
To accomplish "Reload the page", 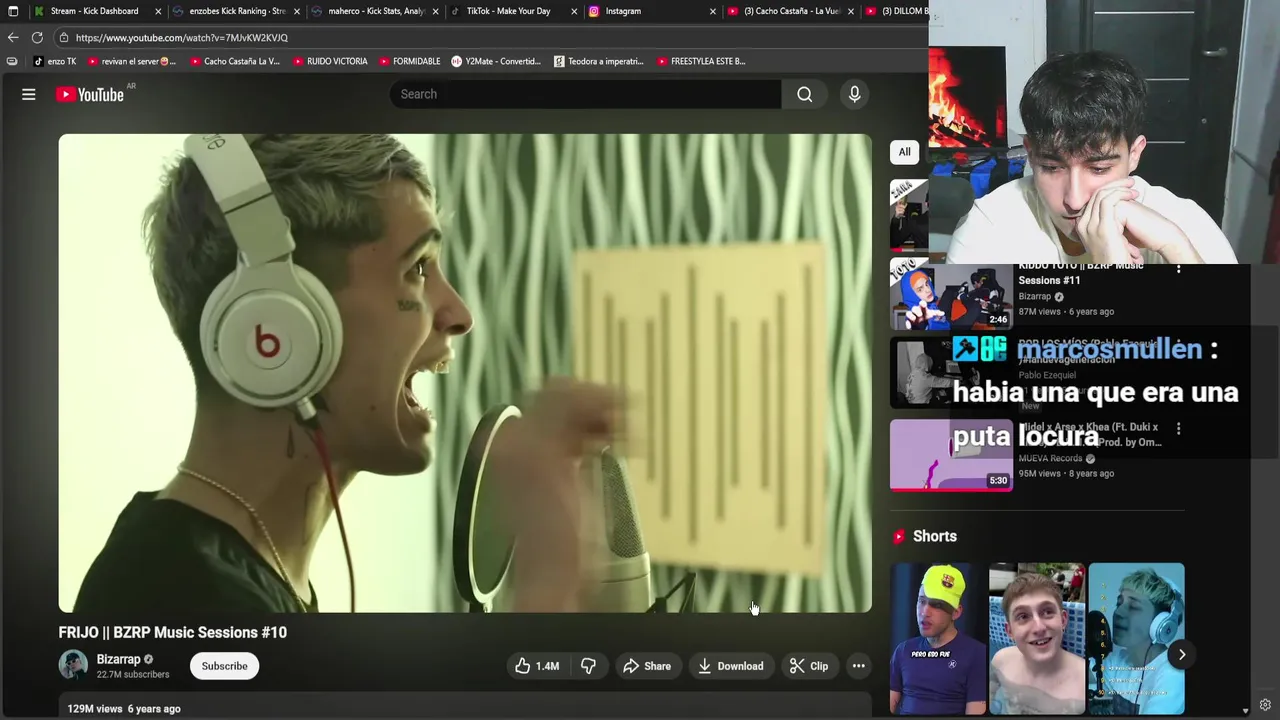I will (x=37, y=37).
